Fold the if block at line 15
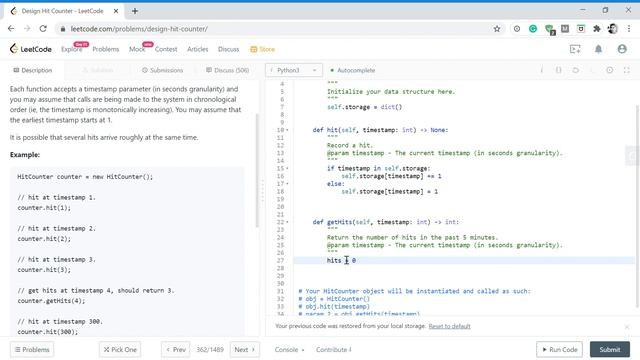This screenshot has width=640, height=360. coord(287,168)
